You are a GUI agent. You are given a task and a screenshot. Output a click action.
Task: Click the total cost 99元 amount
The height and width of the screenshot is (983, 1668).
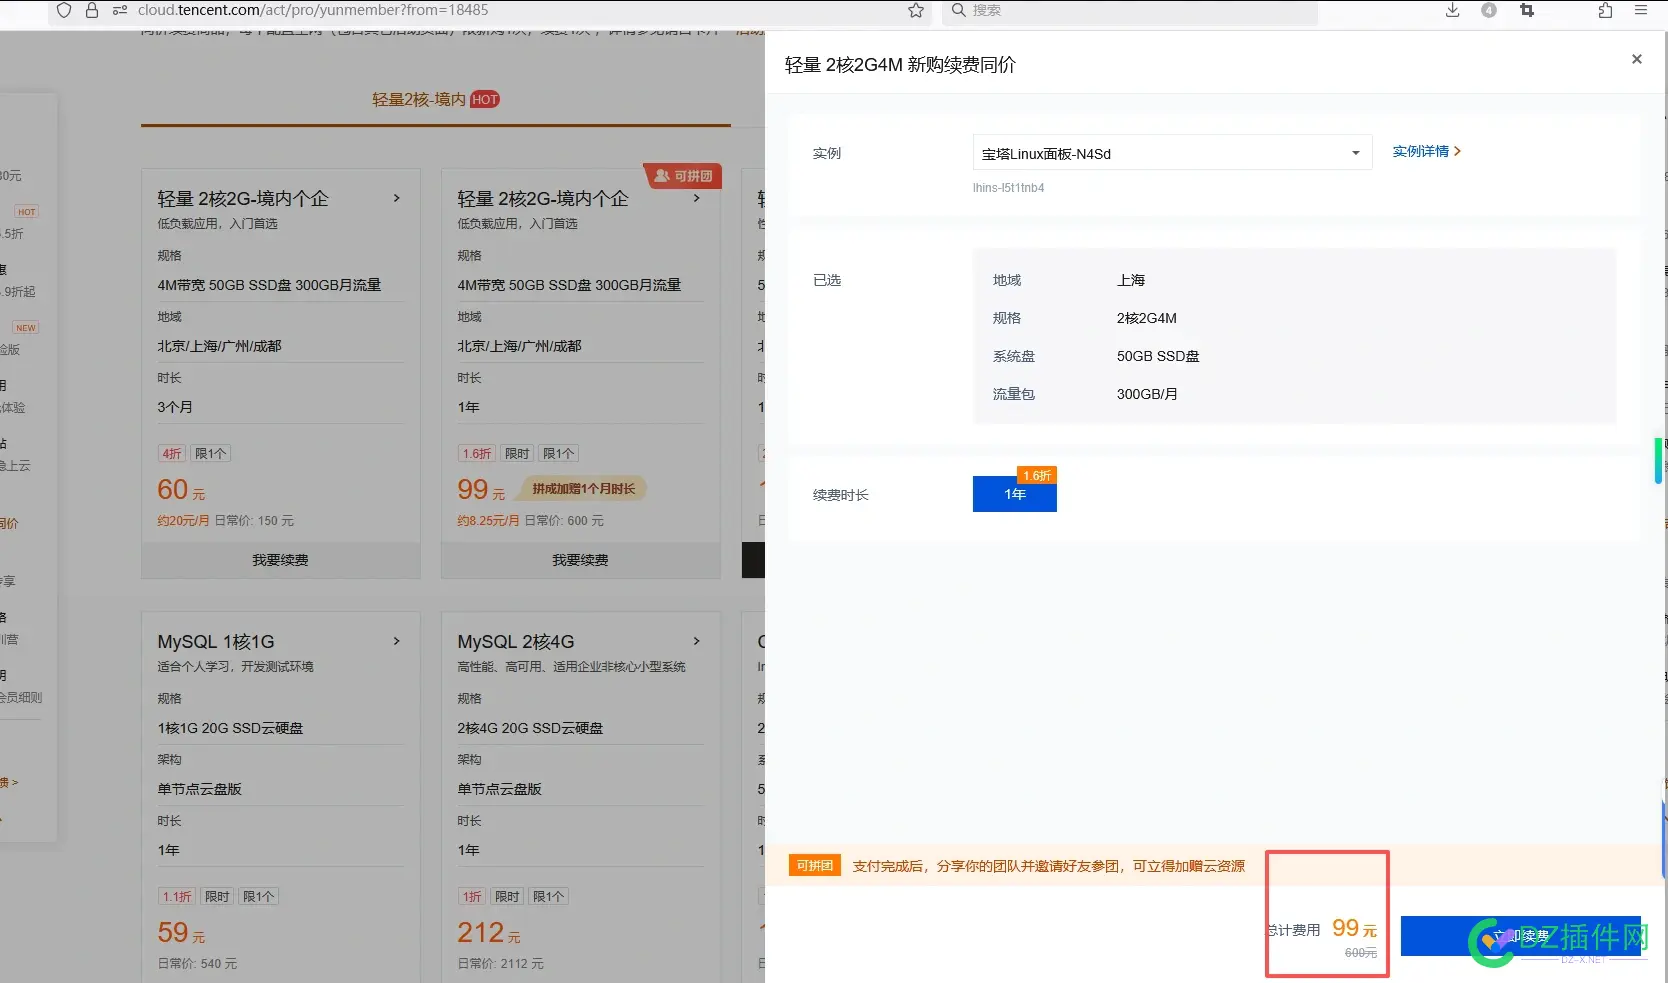[1354, 928]
